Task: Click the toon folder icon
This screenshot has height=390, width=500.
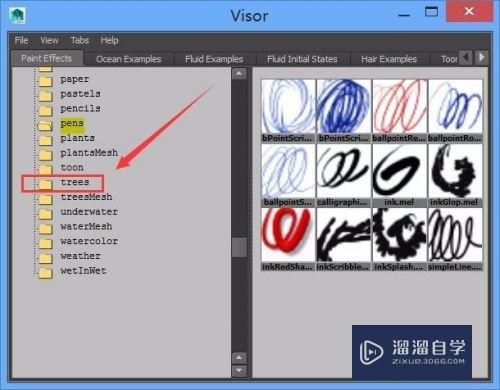Action: click(45, 168)
